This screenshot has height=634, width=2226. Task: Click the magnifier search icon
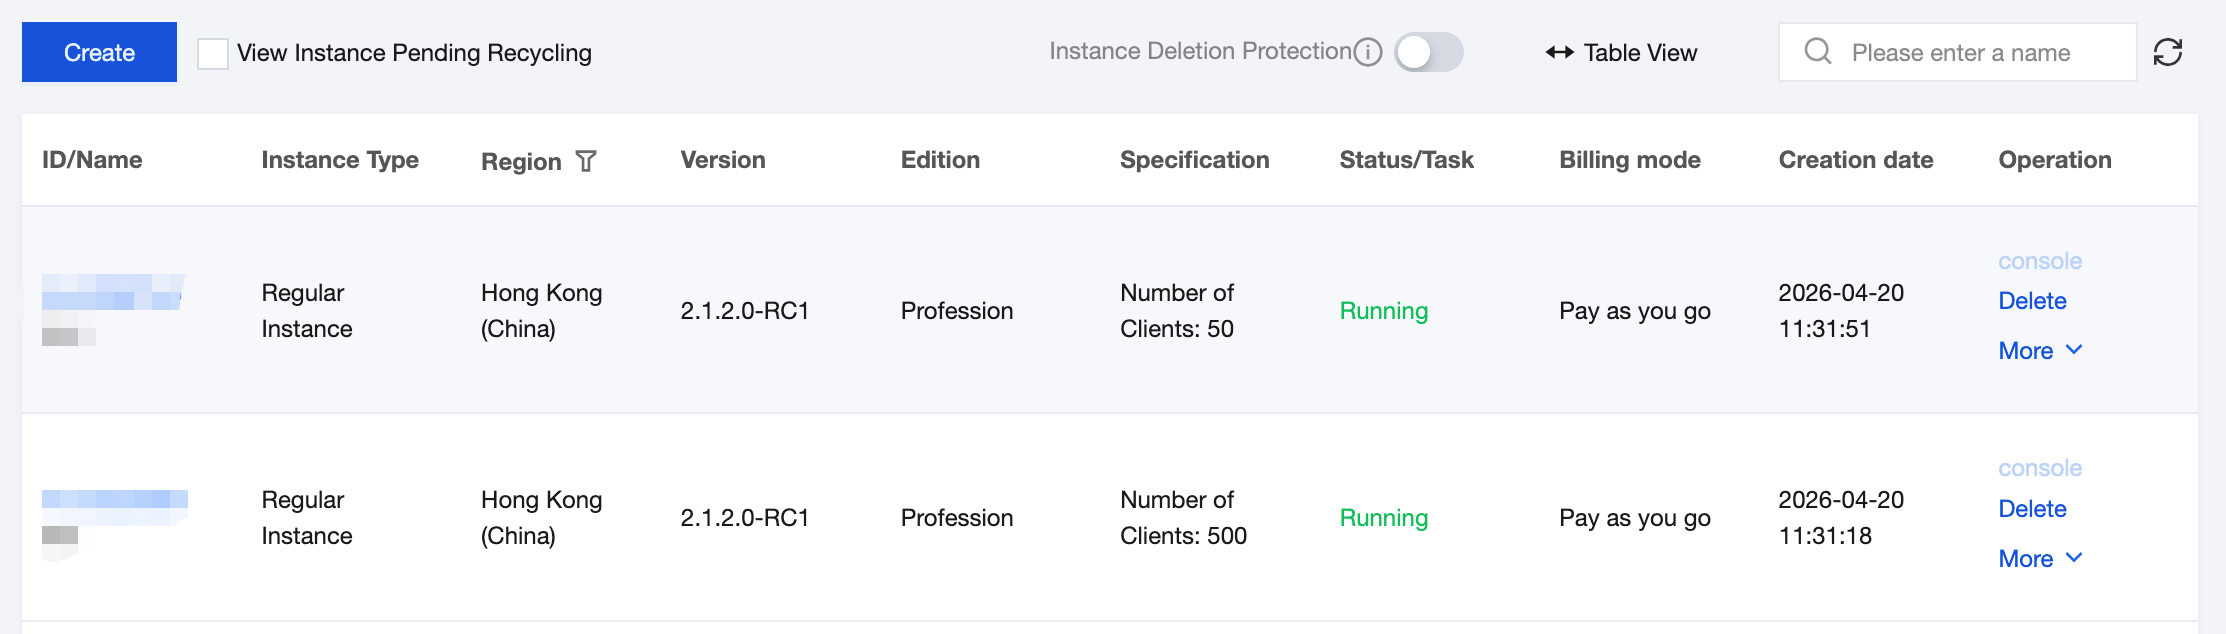click(1818, 51)
